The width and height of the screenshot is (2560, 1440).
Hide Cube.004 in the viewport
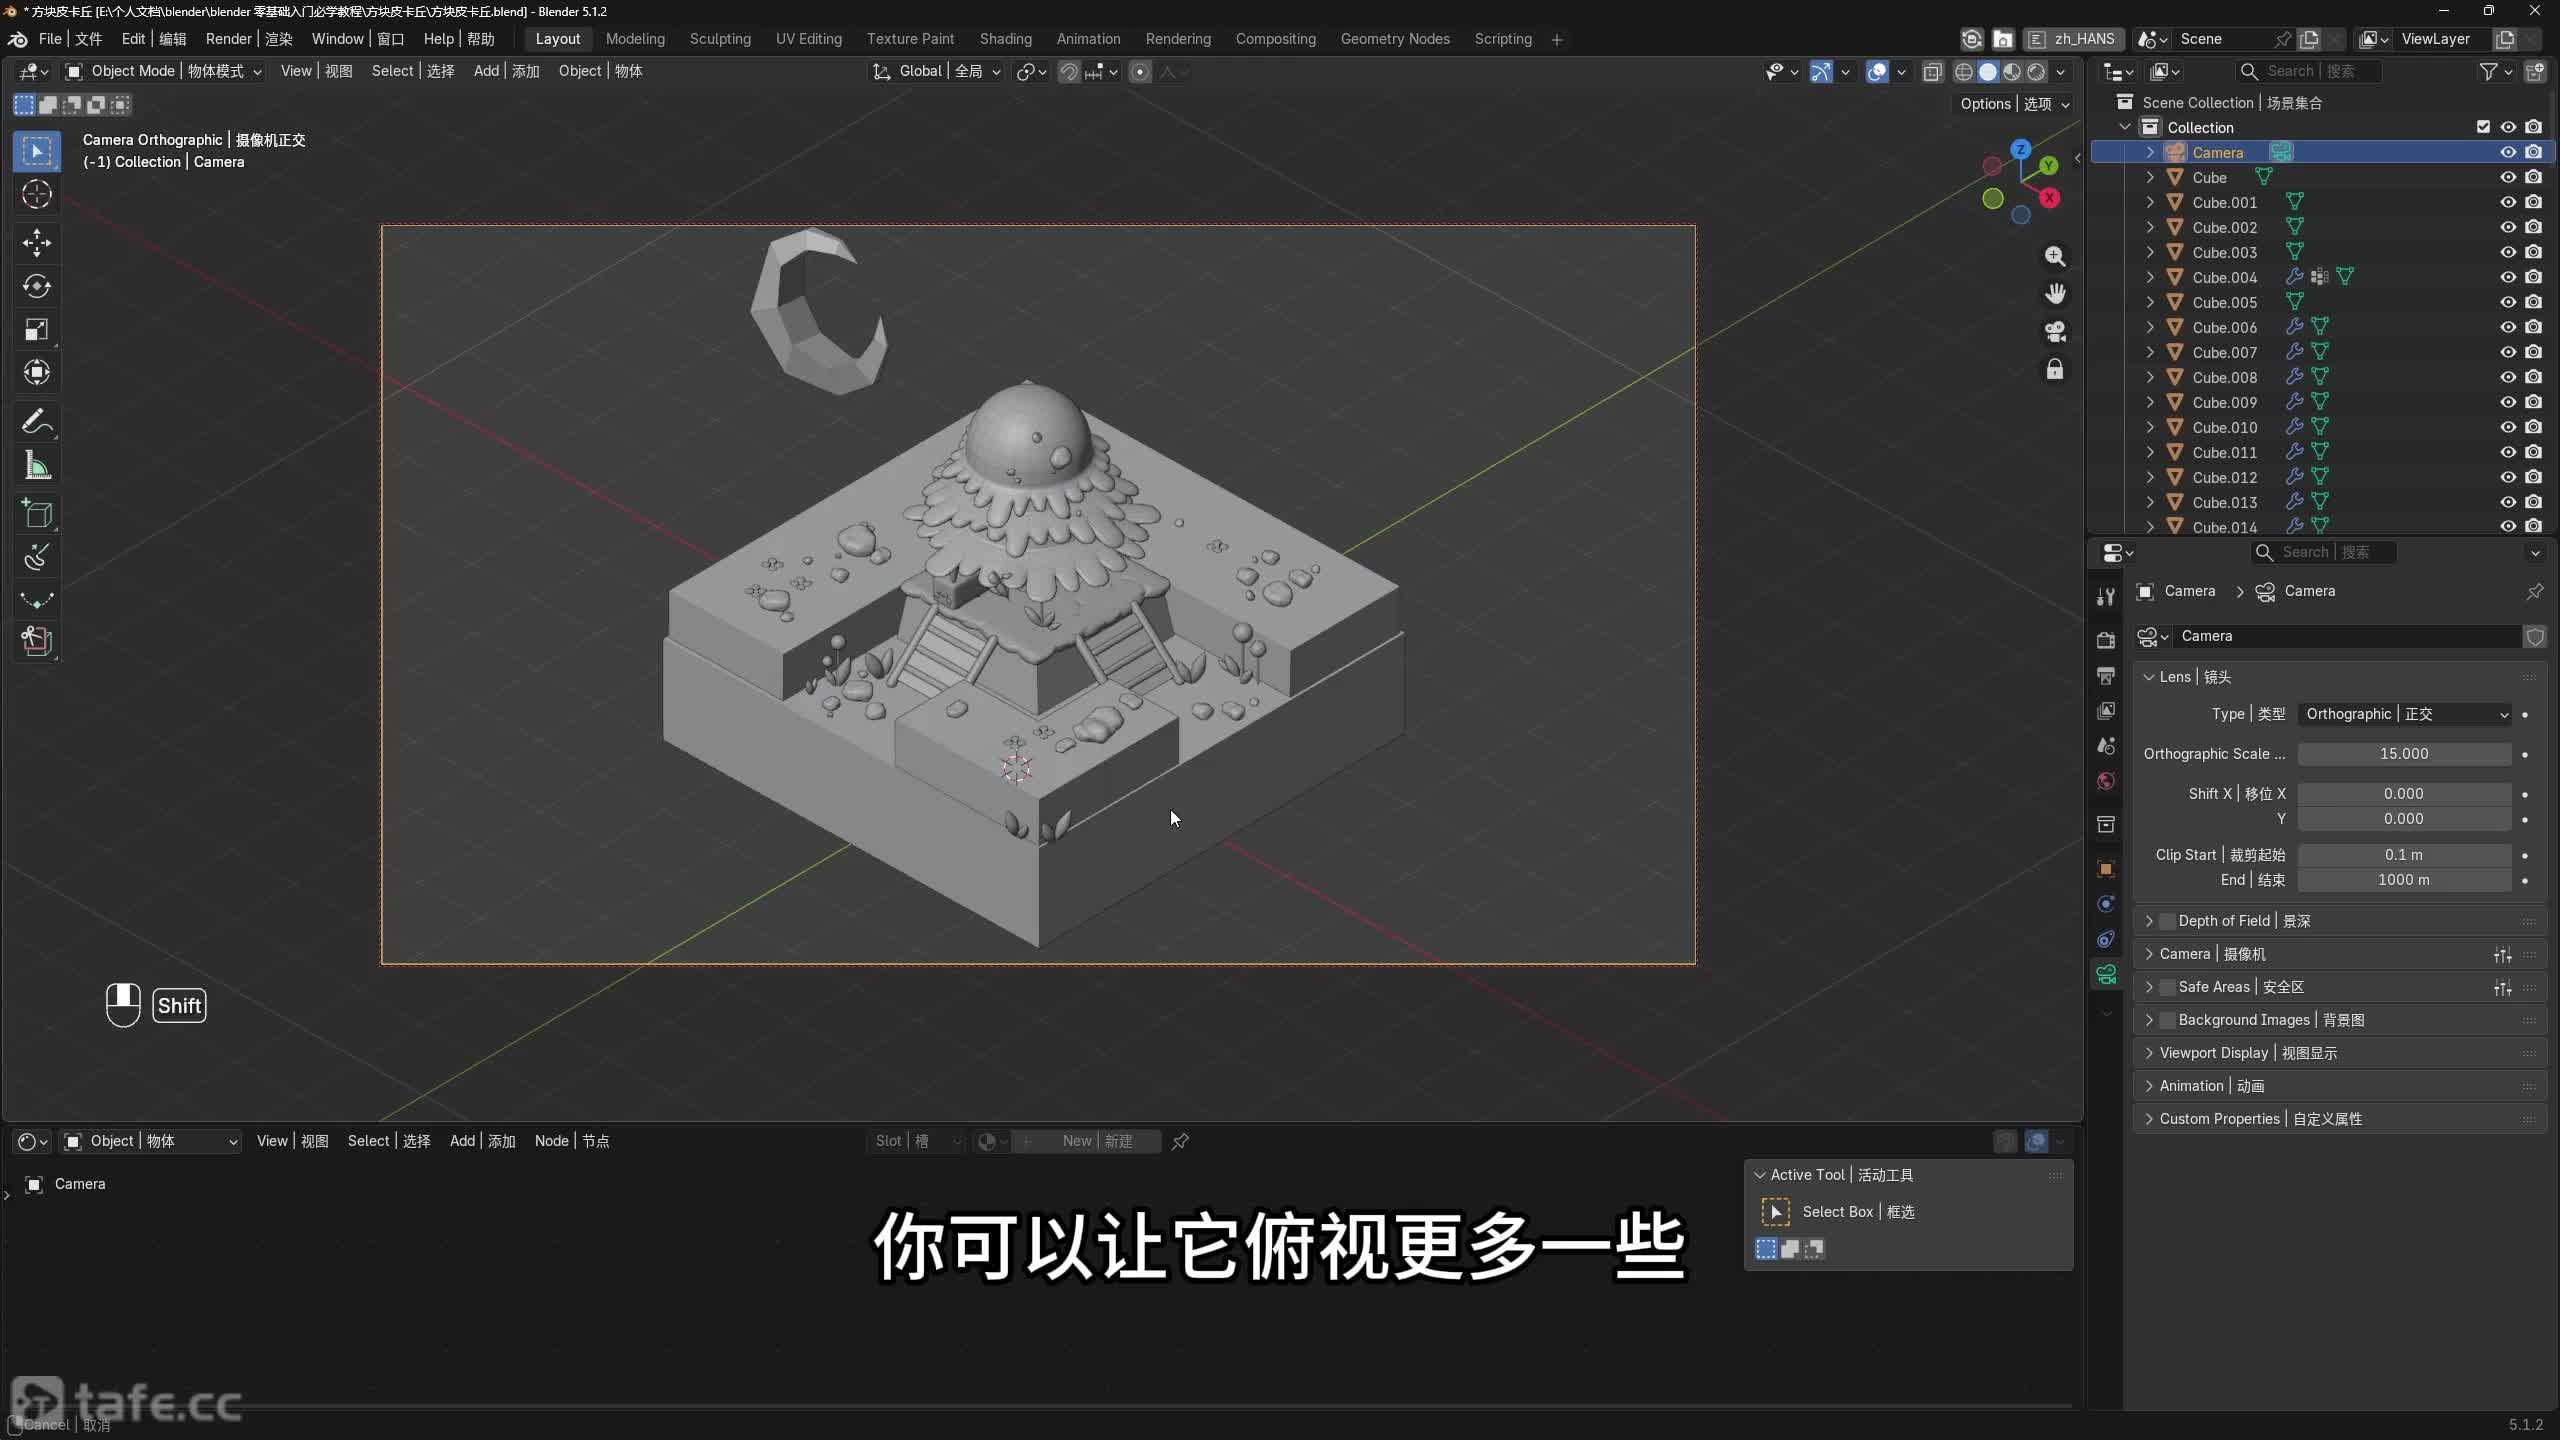coord(2508,277)
